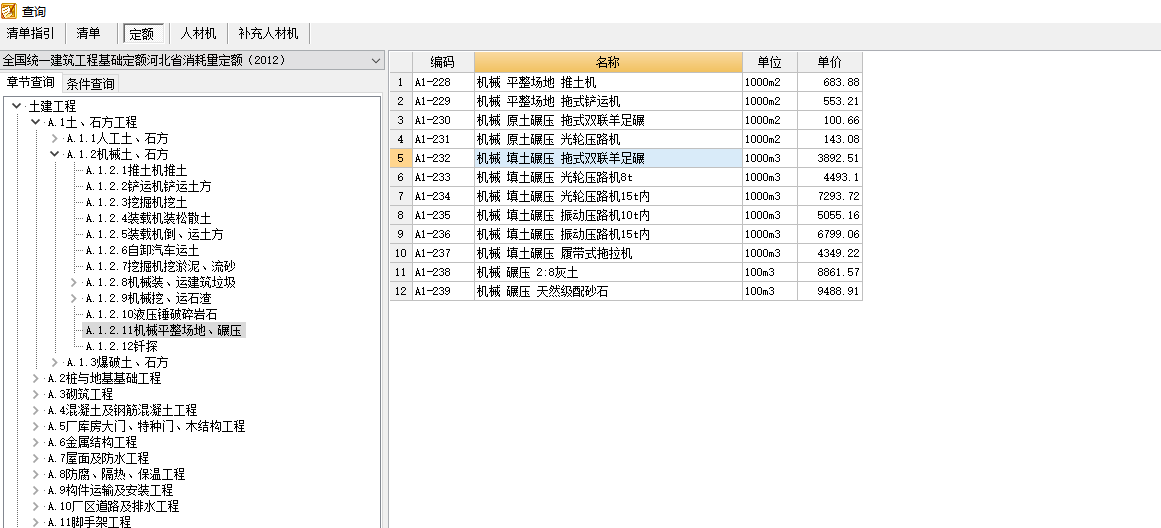Click the code cell A1-236
1161x528 pixels.
pyautogui.click(x=443, y=234)
